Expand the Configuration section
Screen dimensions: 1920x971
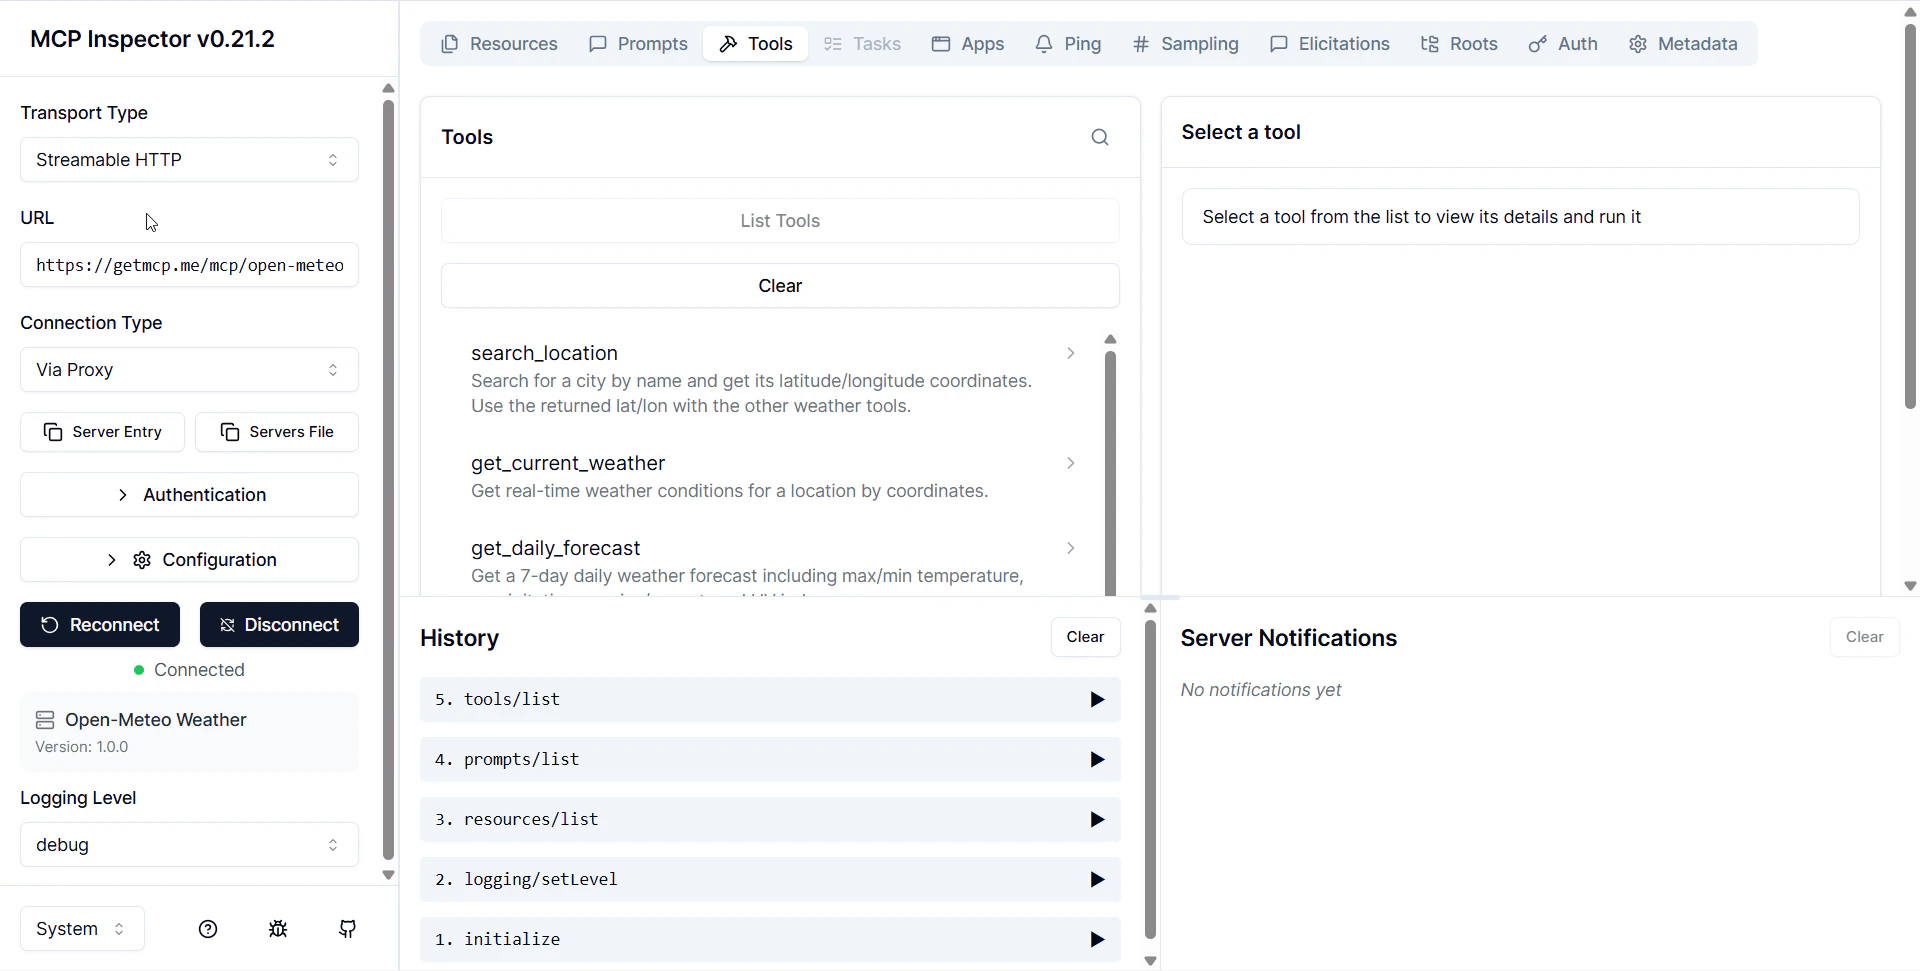[x=189, y=560]
